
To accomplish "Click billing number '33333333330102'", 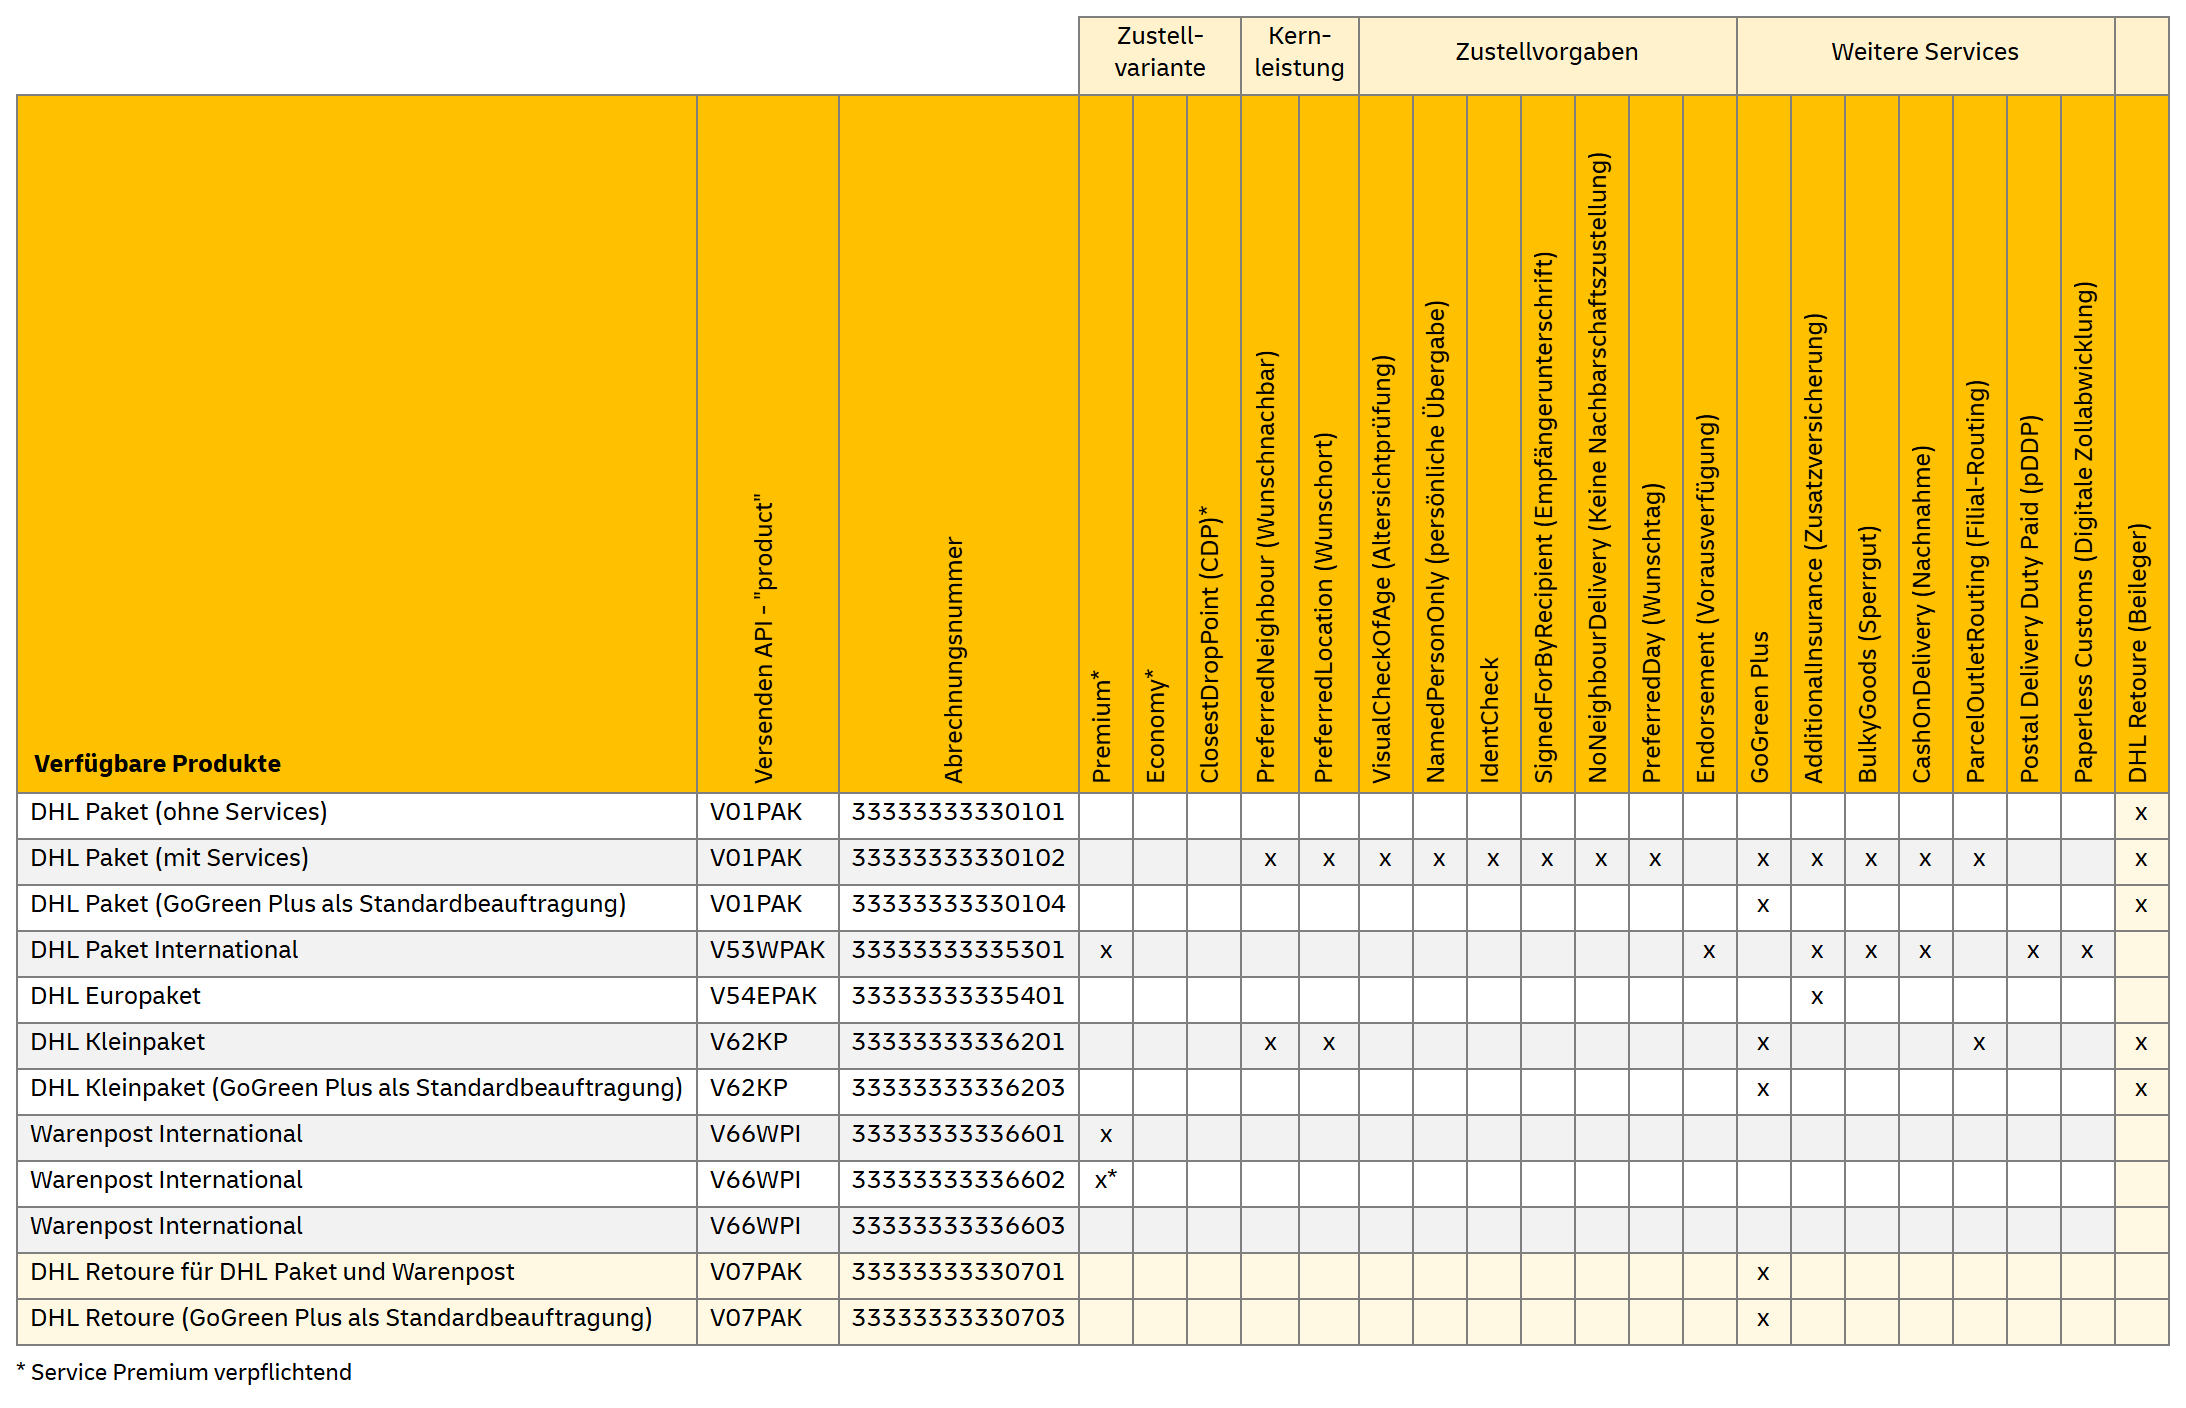I will coord(958,858).
